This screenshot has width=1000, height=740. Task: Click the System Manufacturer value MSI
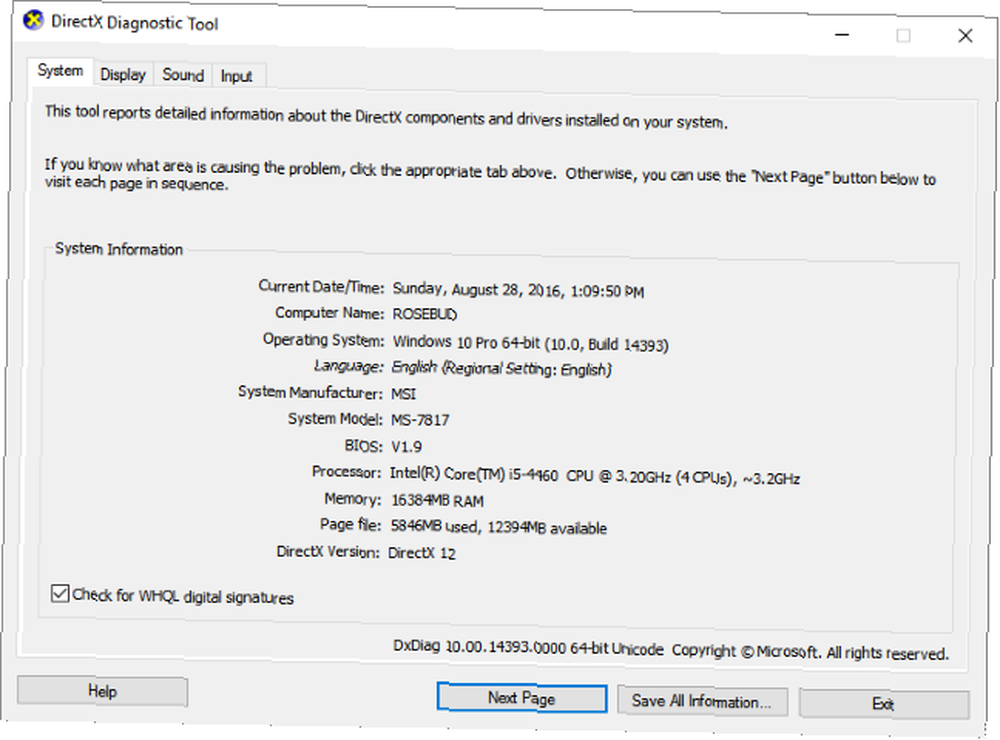click(x=404, y=394)
